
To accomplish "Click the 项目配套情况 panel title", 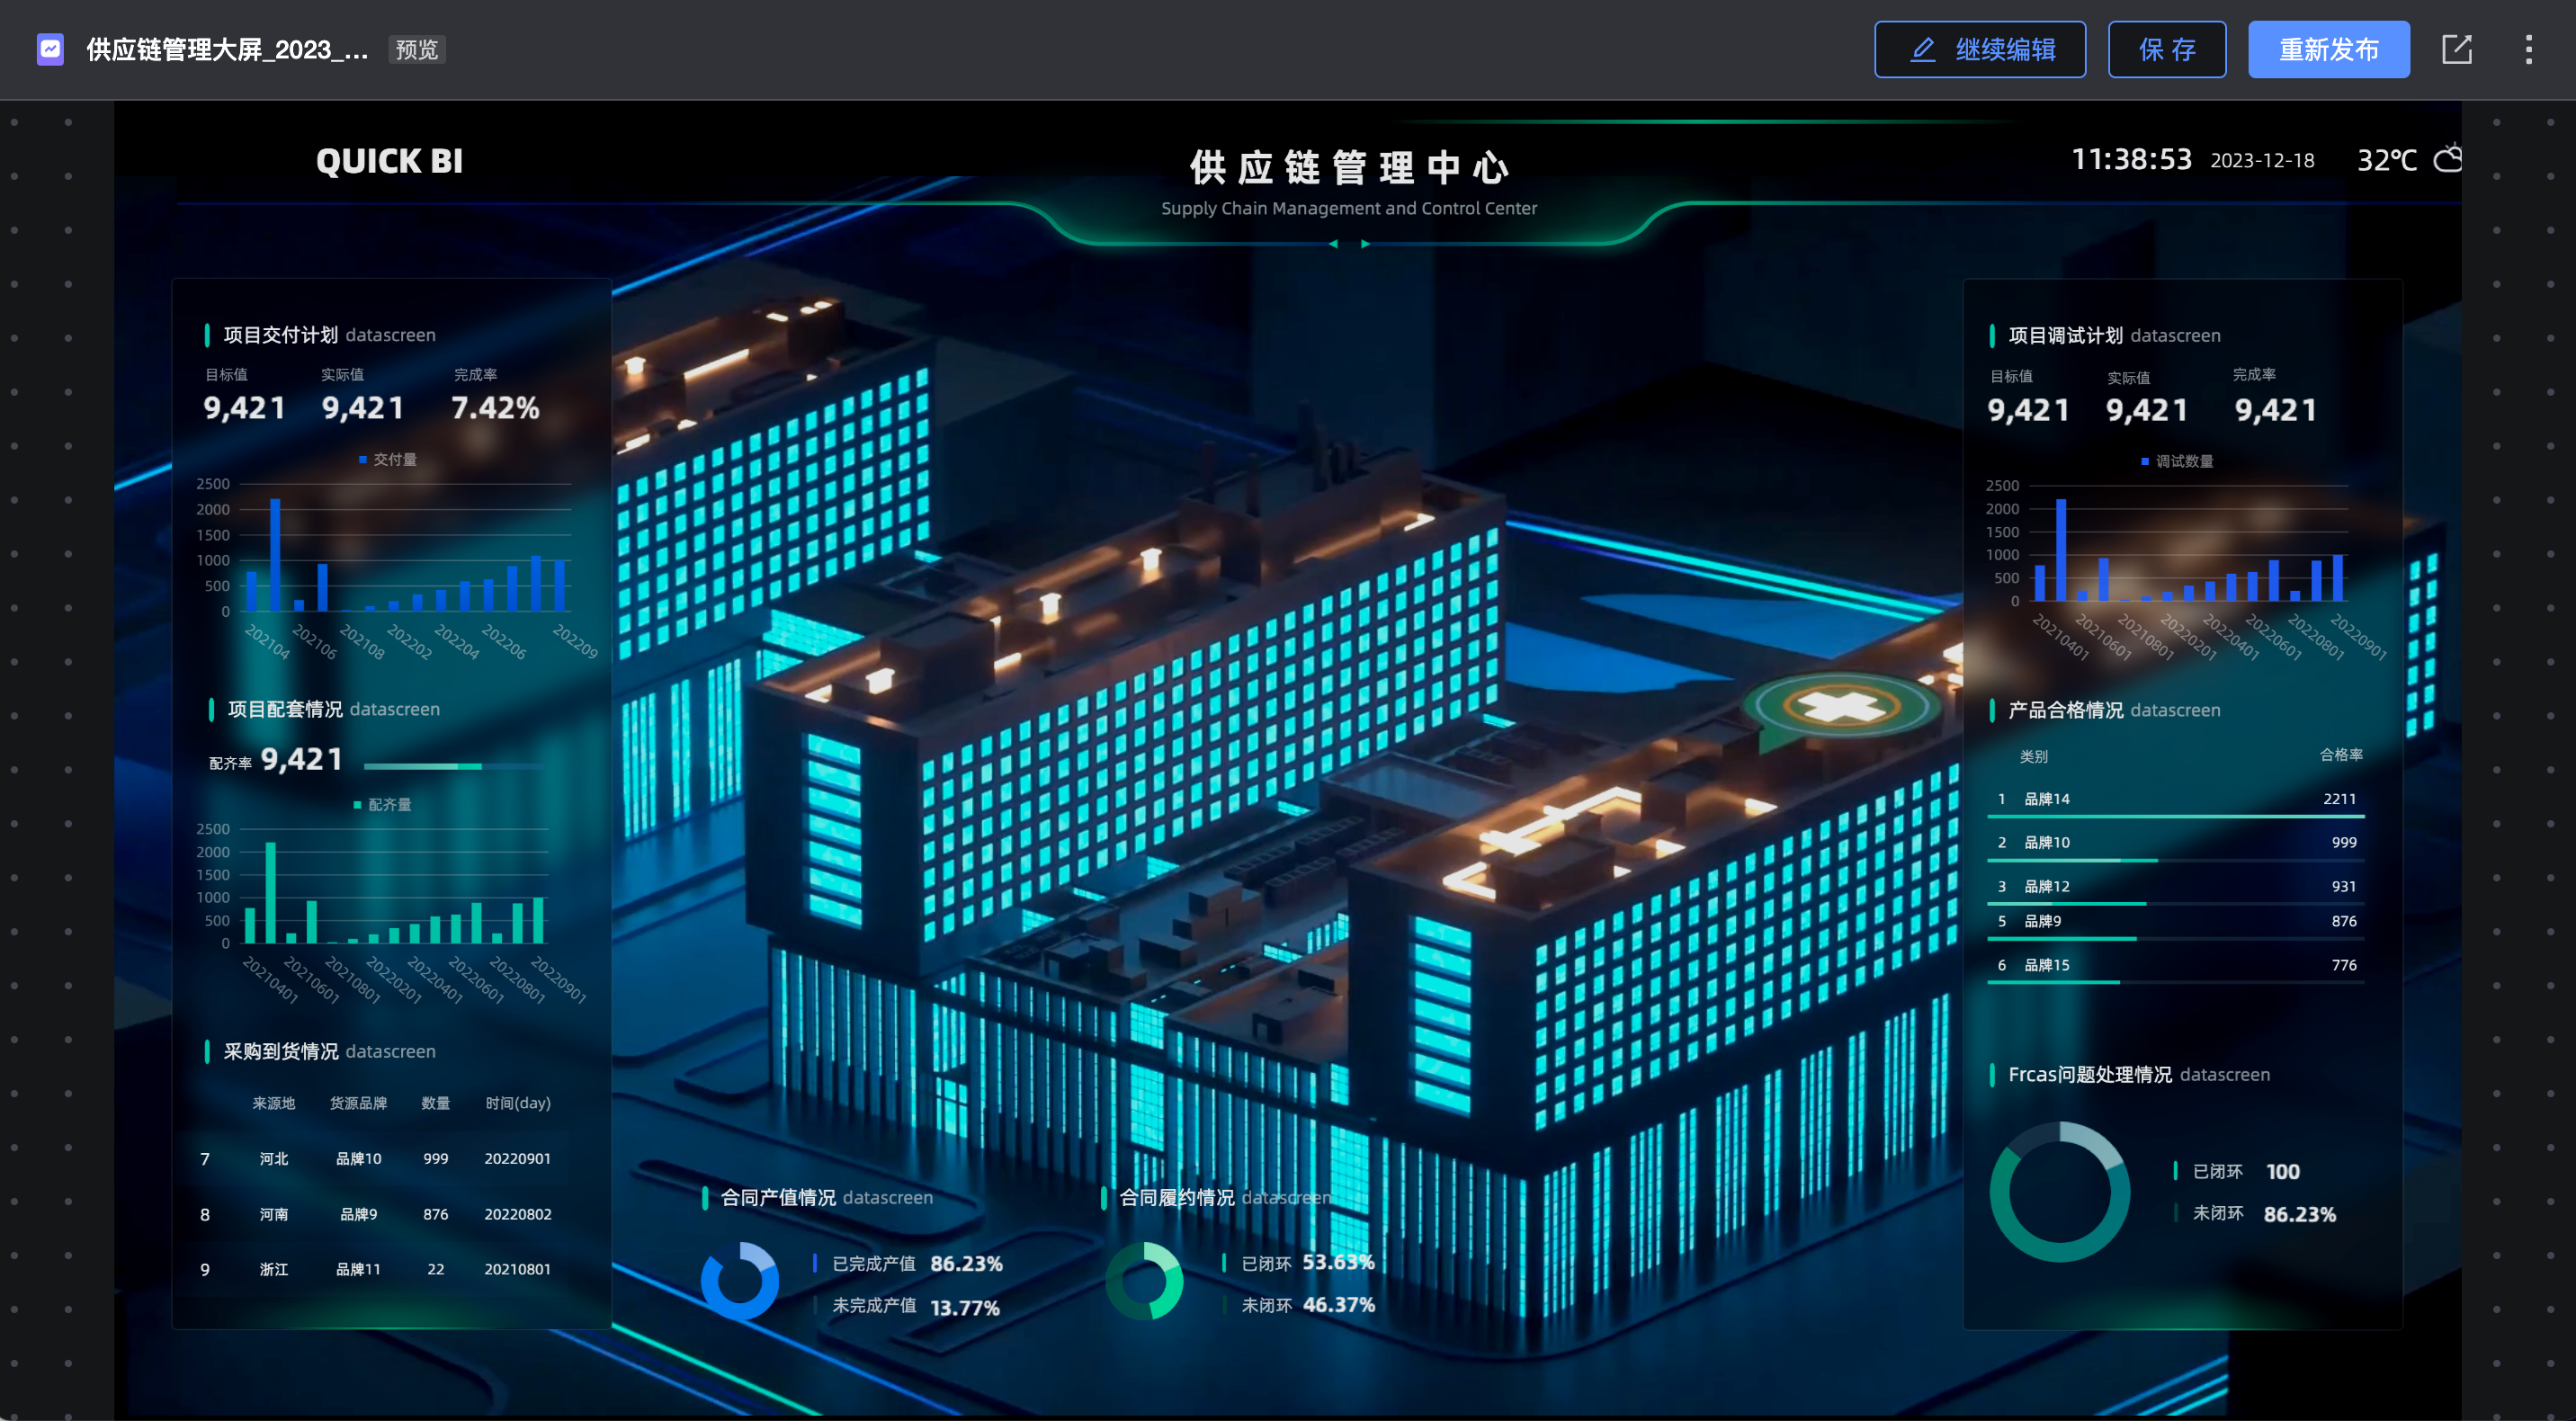I will click(285, 709).
